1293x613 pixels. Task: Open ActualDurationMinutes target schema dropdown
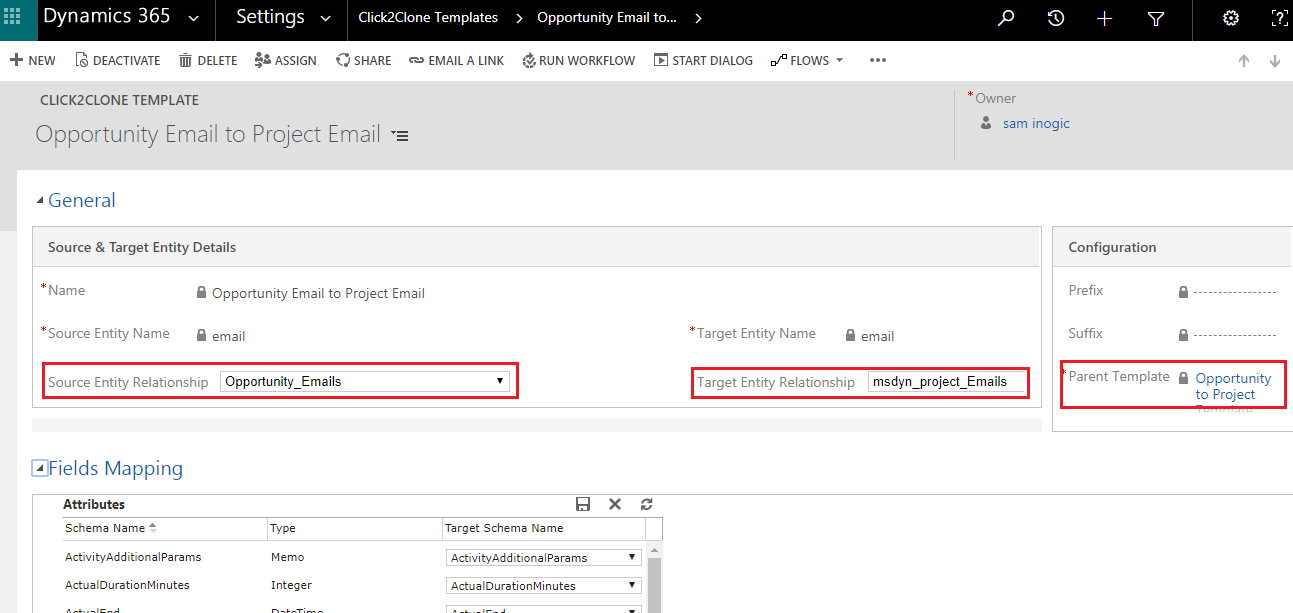click(543, 585)
